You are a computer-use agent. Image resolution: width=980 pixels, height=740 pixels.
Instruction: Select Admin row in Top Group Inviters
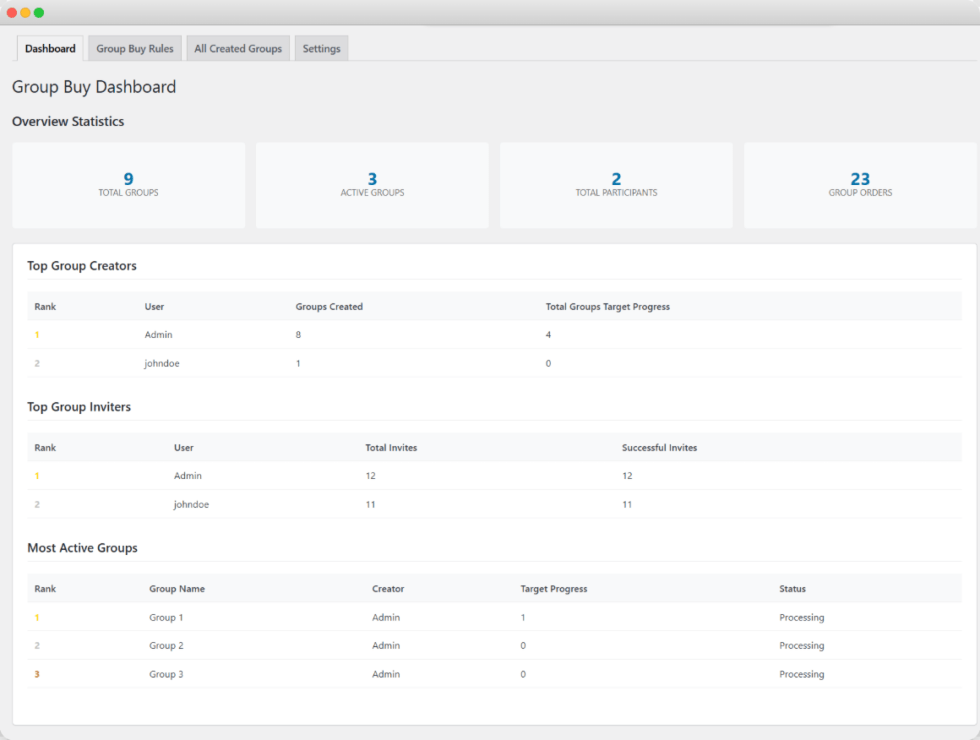tap(188, 476)
